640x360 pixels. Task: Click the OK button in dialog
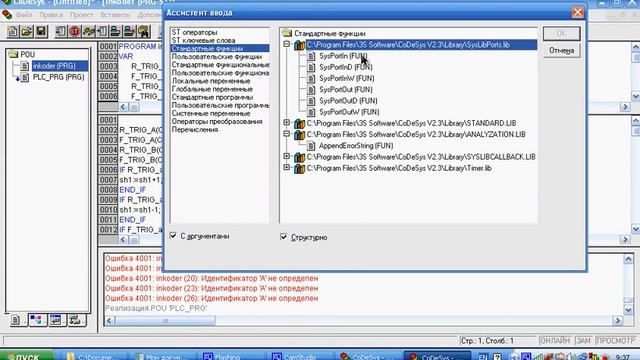tap(562, 33)
